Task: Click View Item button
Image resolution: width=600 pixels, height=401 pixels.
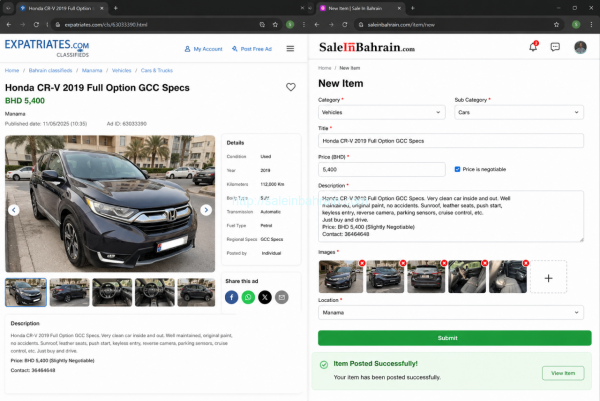Action: [x=563, y=373]
